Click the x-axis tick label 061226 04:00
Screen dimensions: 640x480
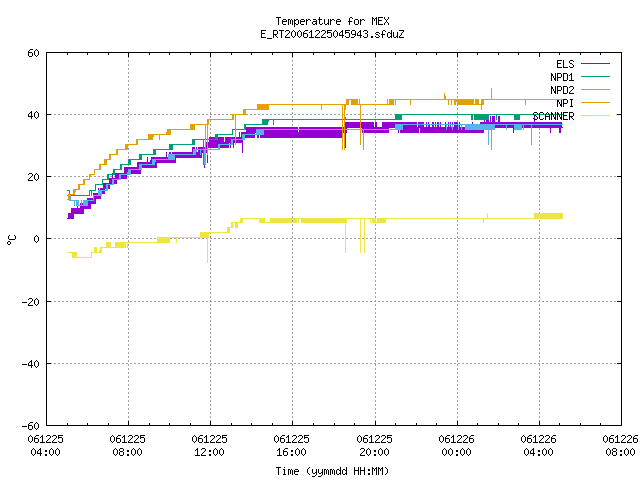pos(538,446)
